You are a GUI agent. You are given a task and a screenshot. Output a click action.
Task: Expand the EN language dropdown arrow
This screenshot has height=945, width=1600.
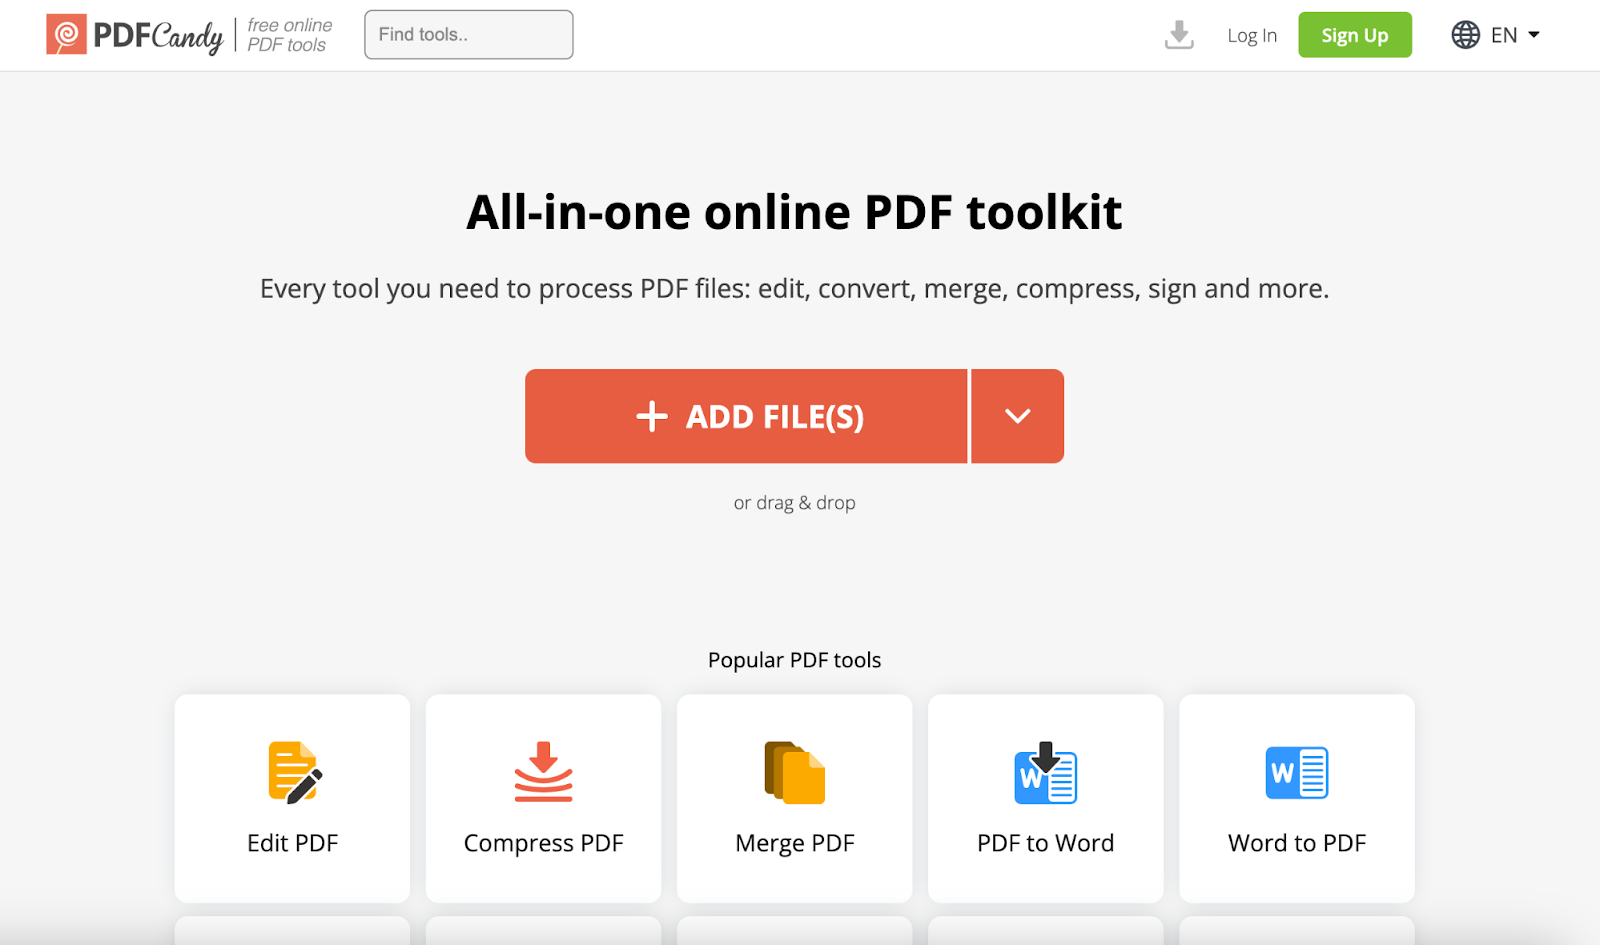click(1534, 35)
